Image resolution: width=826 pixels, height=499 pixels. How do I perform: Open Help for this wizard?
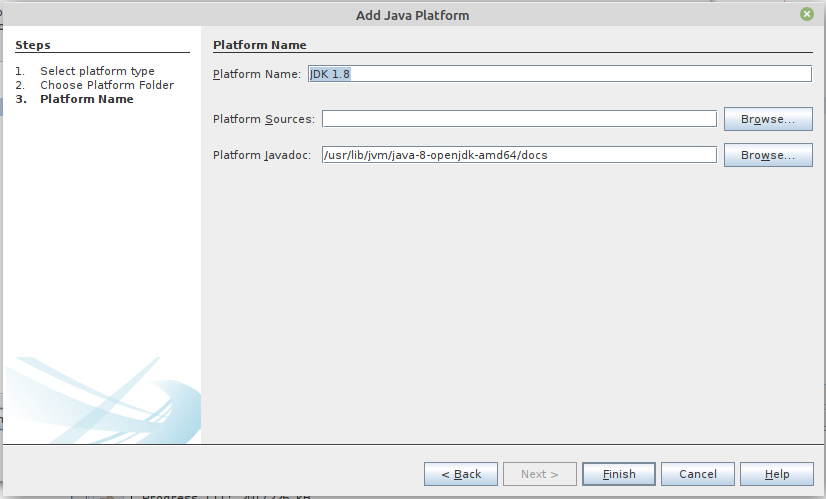[777, 474]
